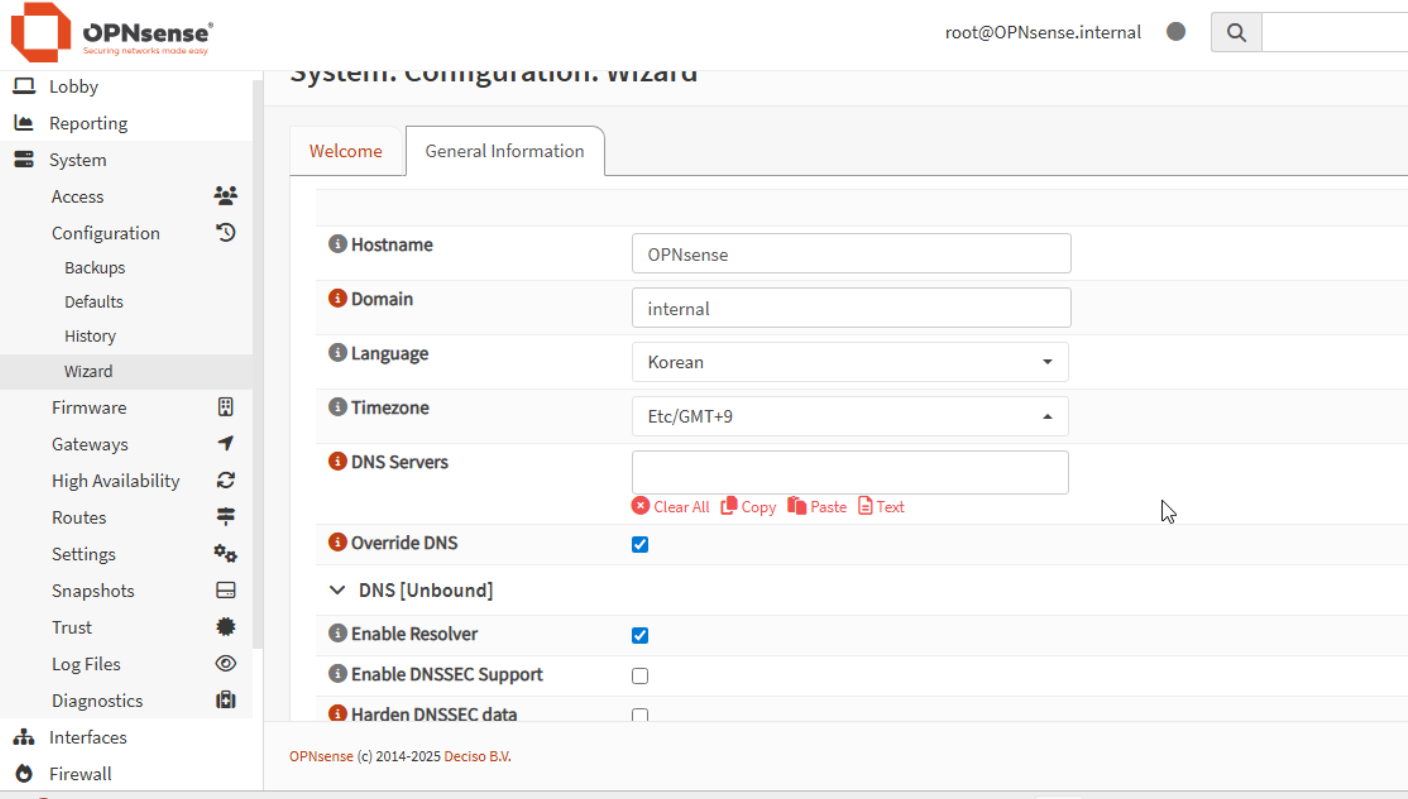
Task: Click the Log Files eye icon
Action: coord(226,663)
